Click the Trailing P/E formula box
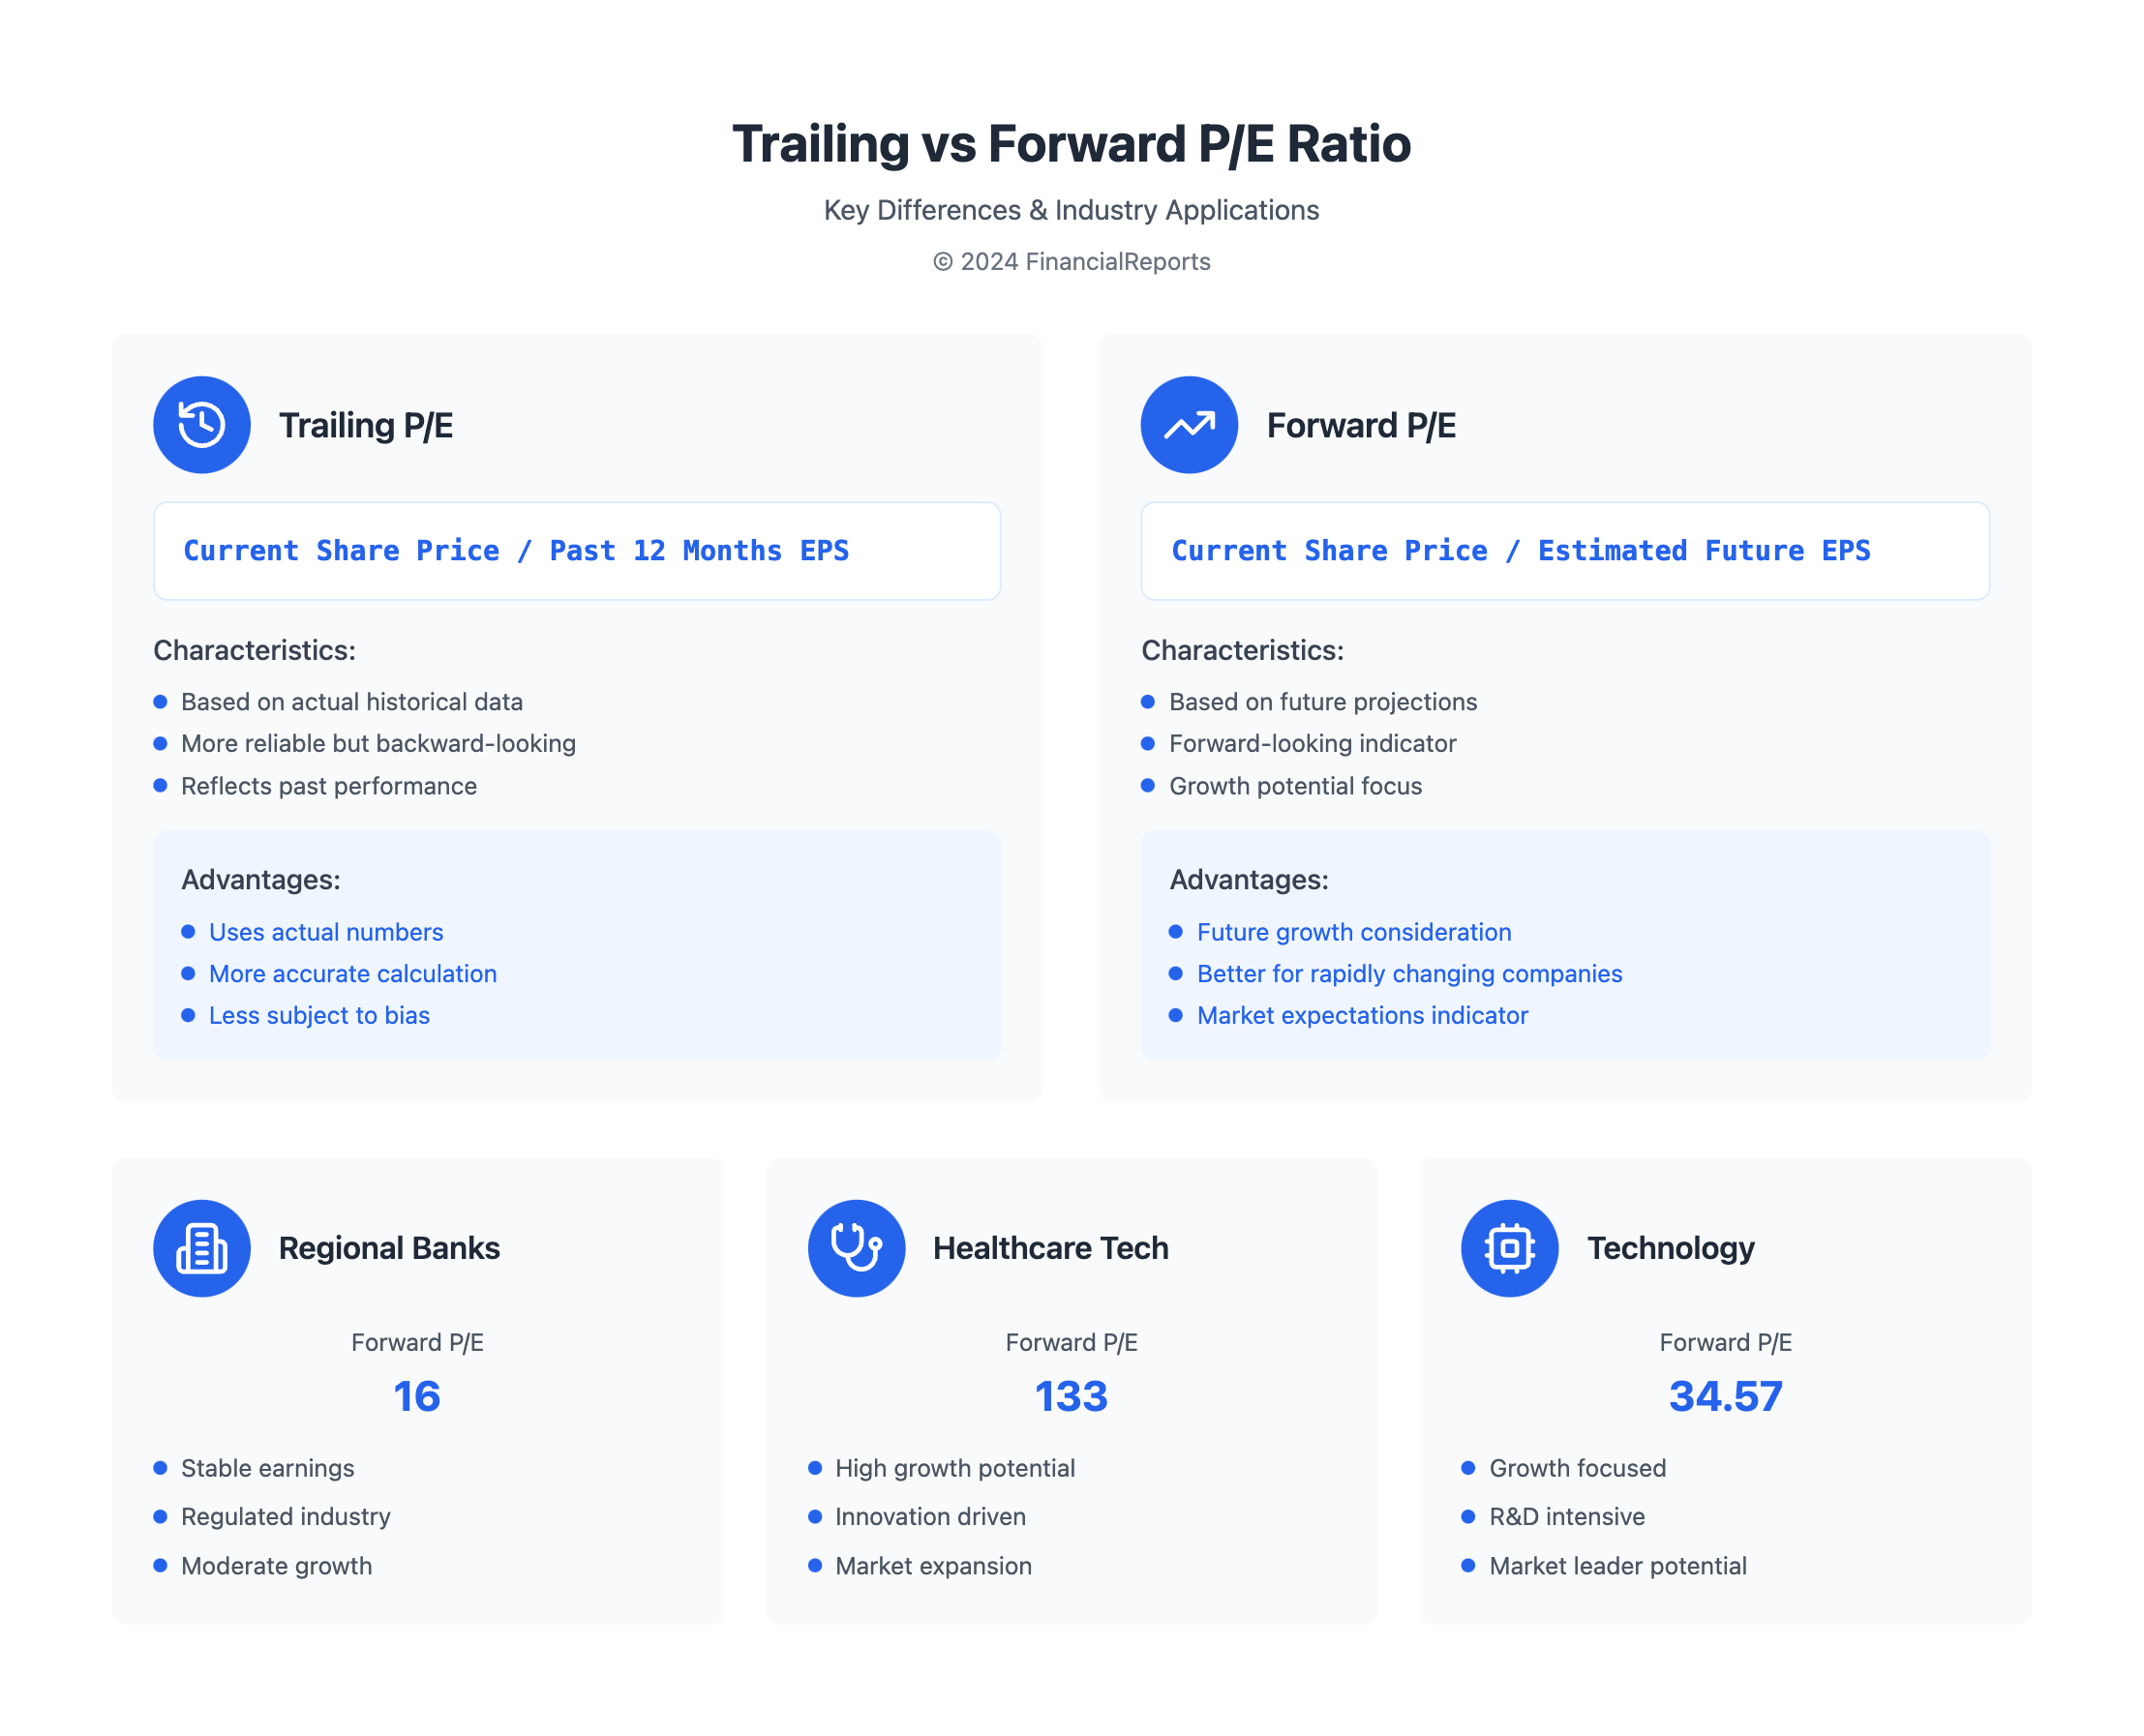The image size is (2144, 1736). coord(576,551)
